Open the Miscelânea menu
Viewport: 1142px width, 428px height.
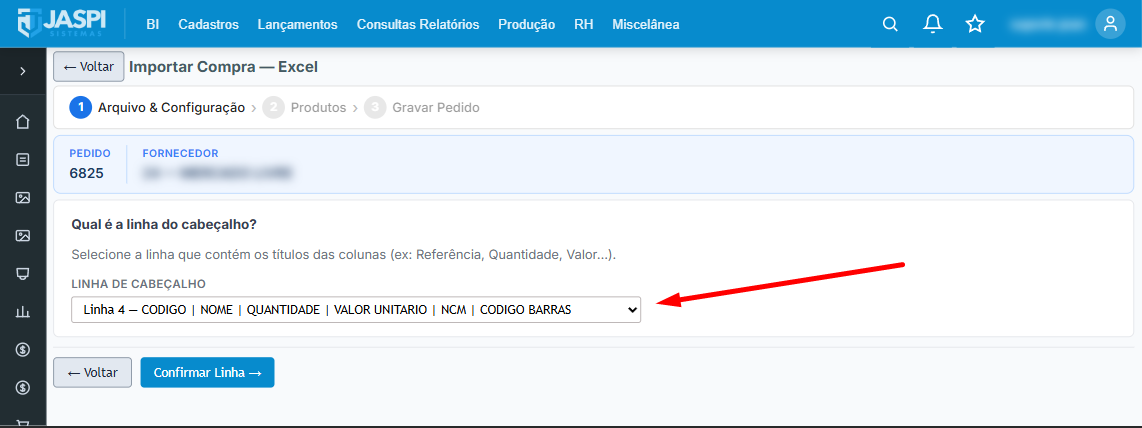click(645, 24)
